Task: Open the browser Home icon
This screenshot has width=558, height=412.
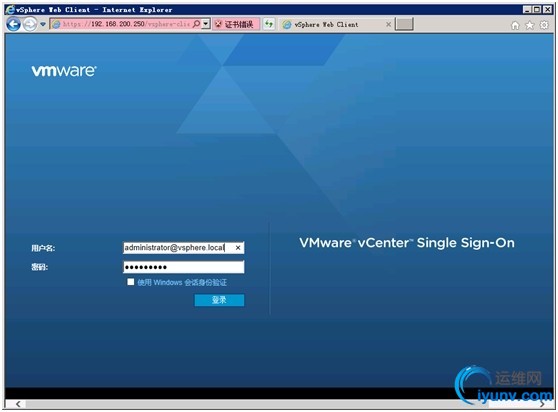Action: 515,25
